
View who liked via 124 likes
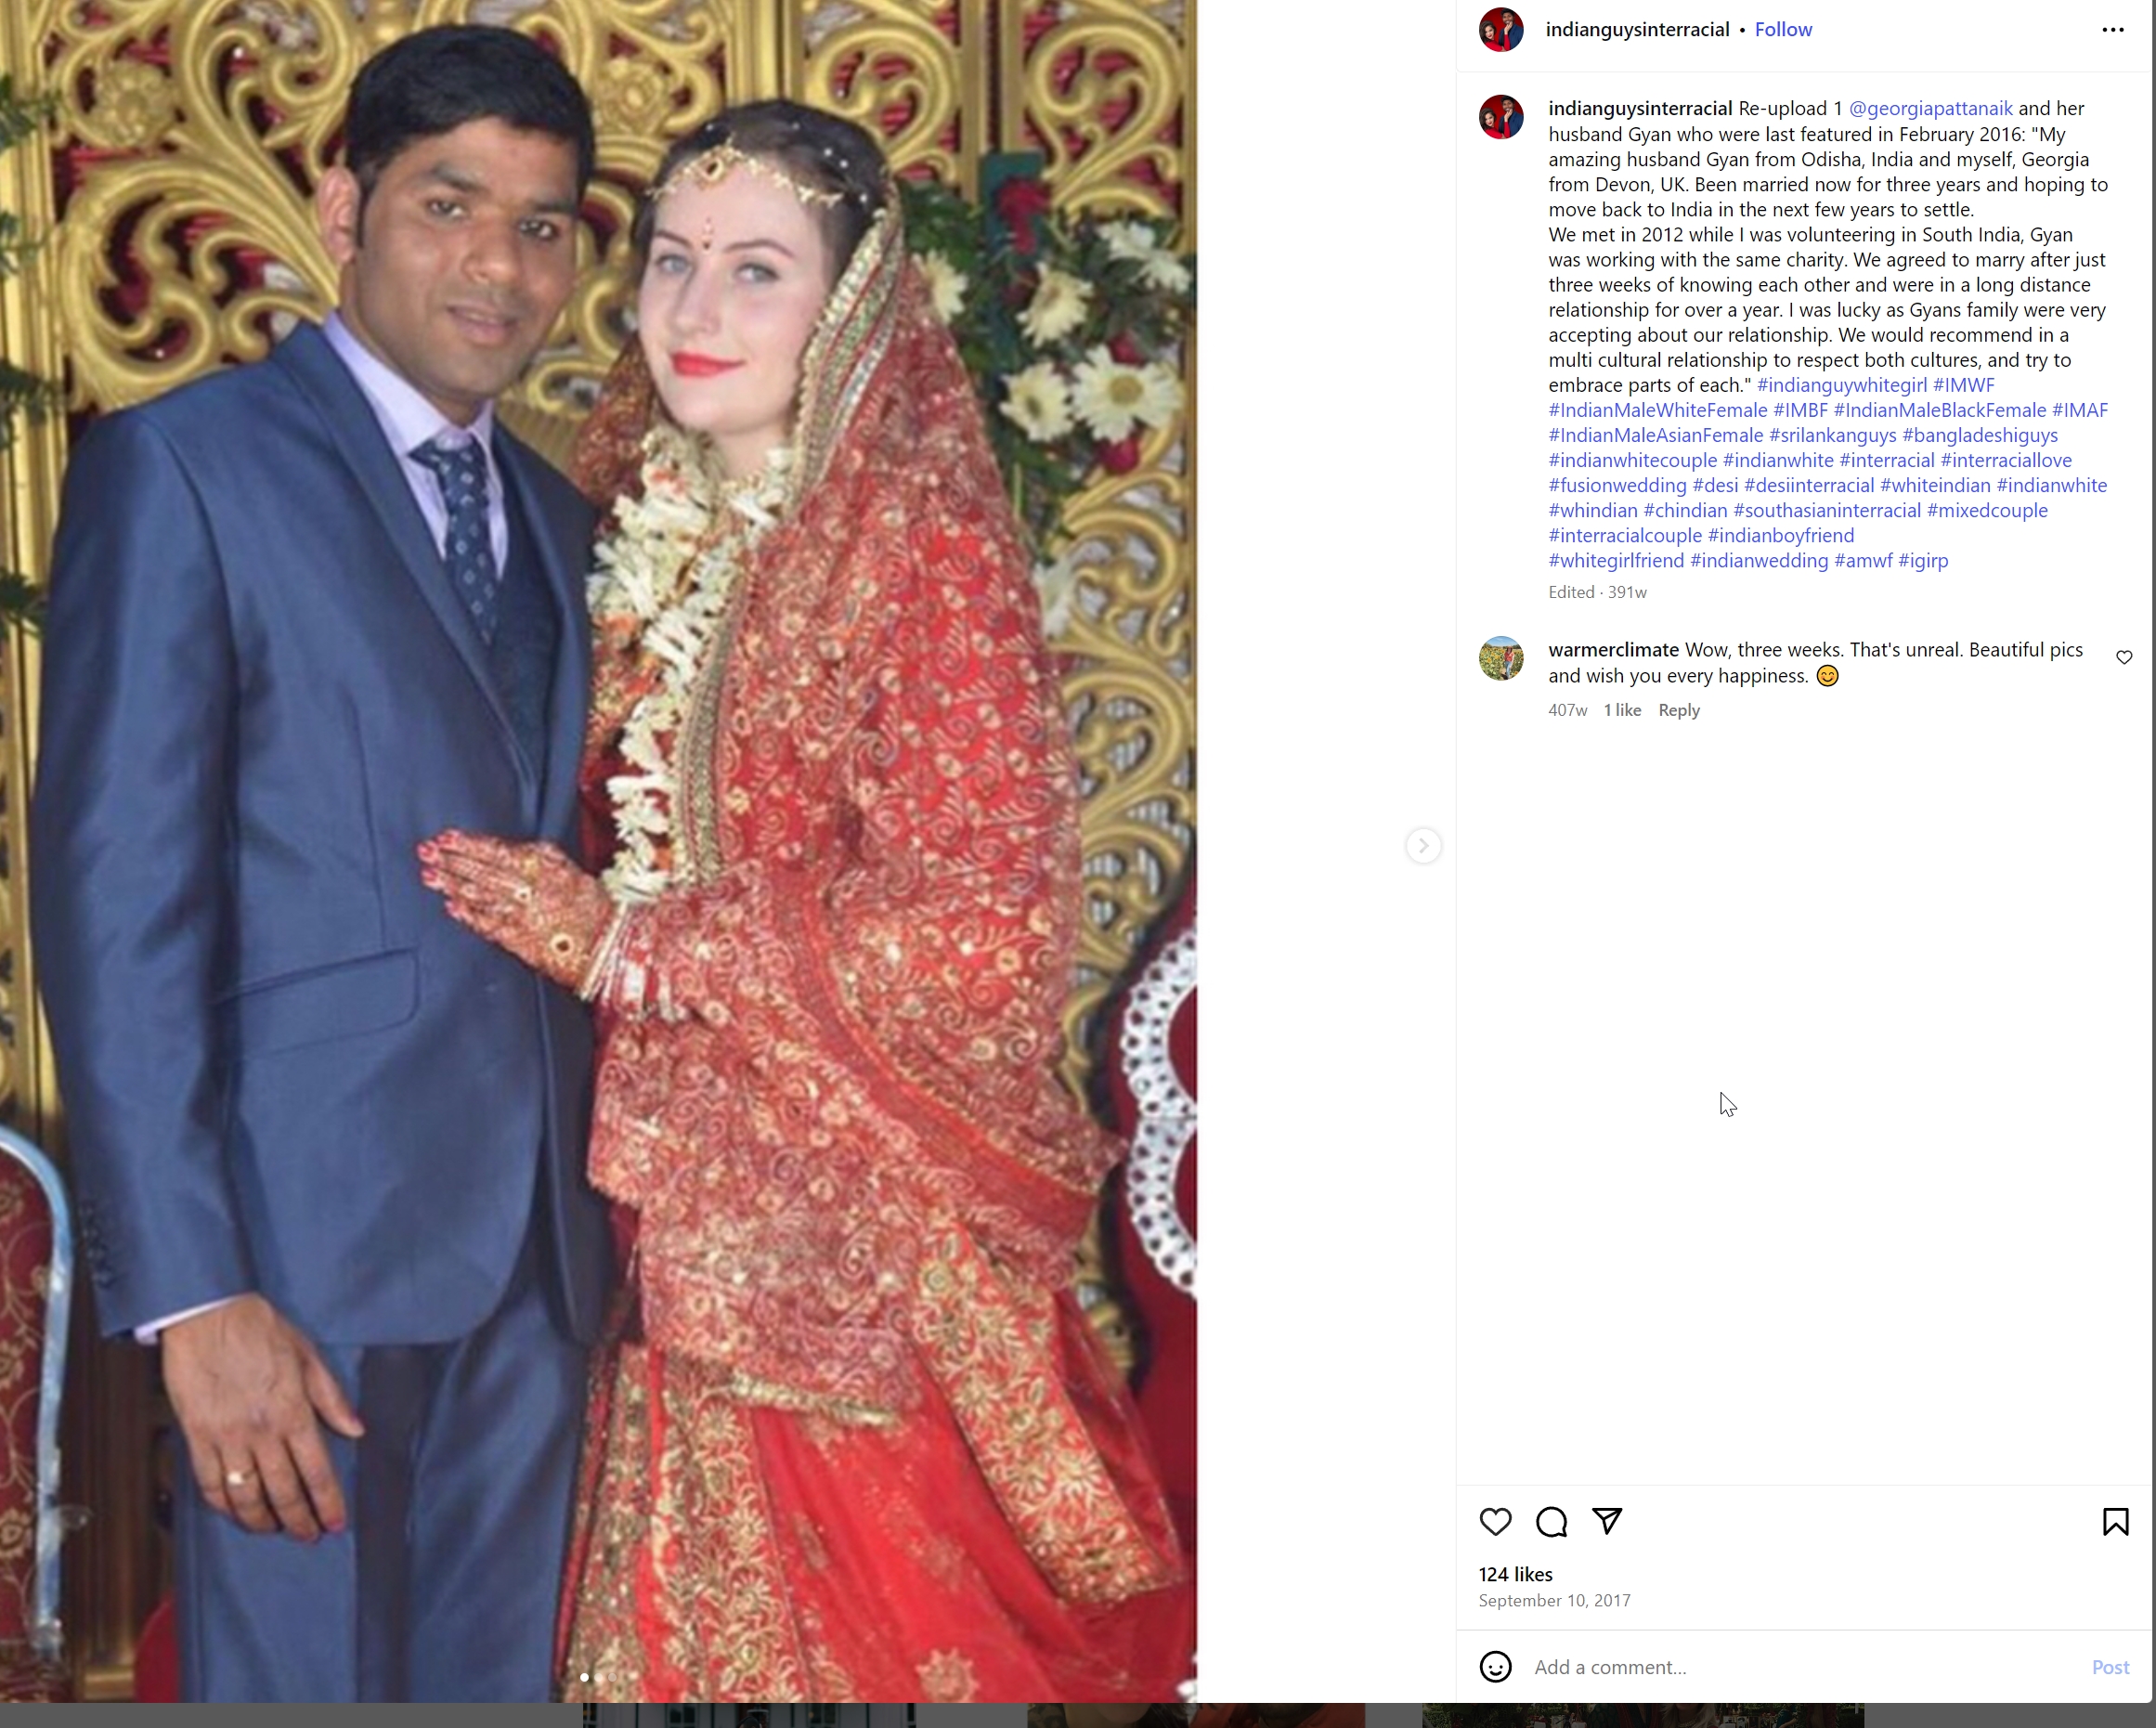coord(1516,1574)
